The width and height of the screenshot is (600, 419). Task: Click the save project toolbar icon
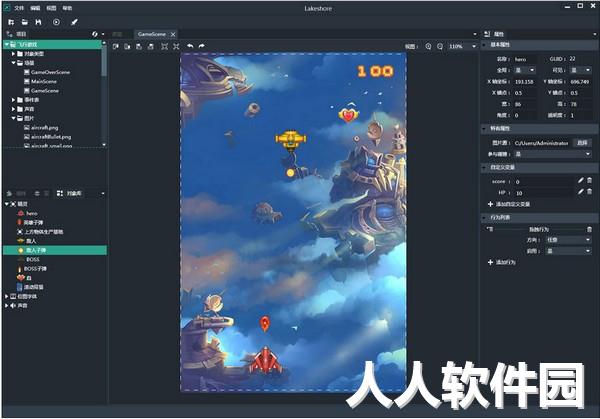tap(38, 22)
